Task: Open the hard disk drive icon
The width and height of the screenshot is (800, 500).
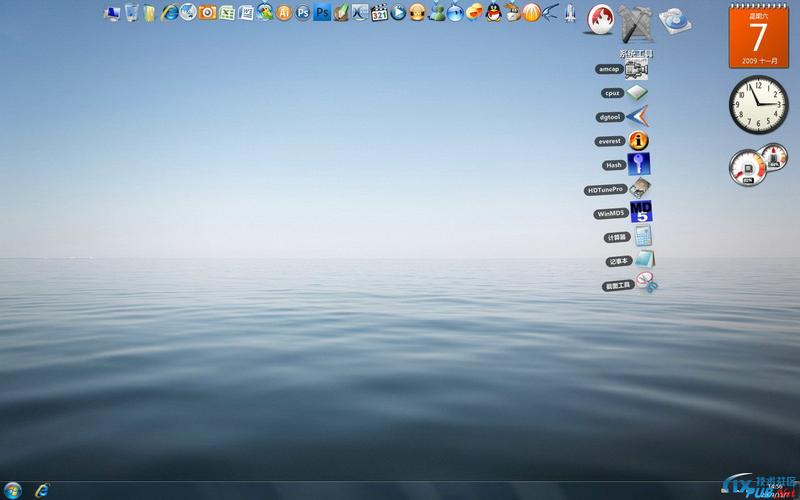Action: [675, 21]
